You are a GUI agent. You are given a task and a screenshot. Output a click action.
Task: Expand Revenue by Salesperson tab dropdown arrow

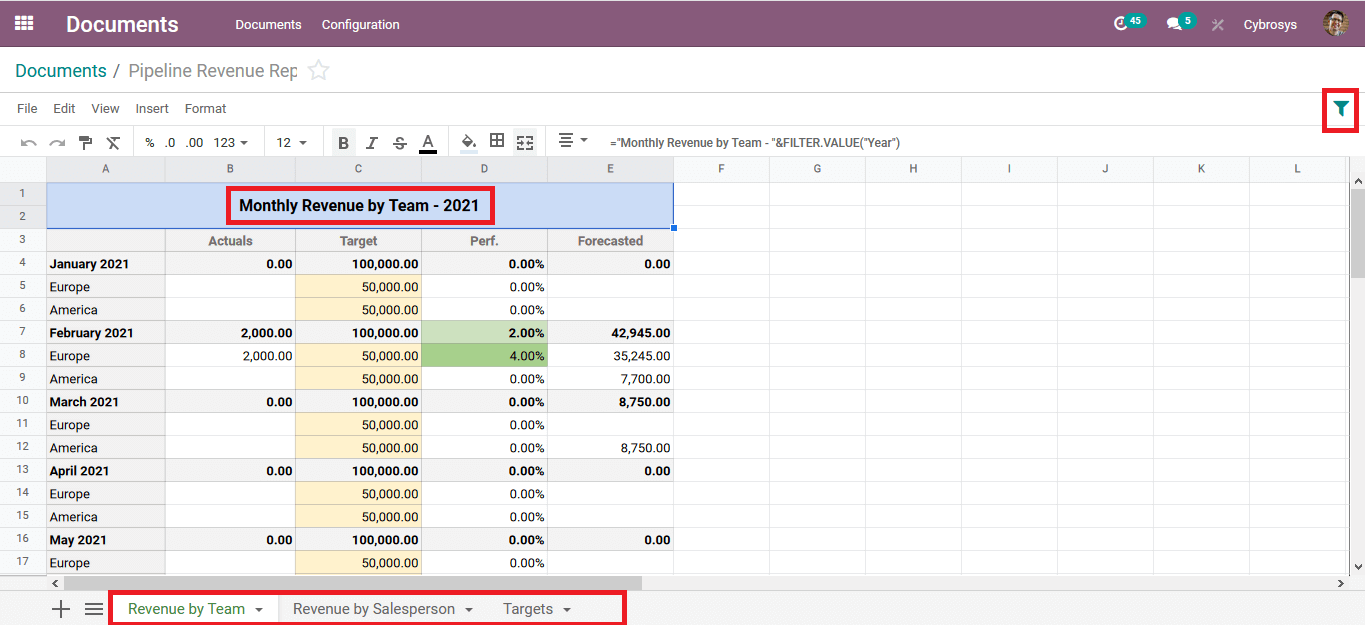(470, 610)
